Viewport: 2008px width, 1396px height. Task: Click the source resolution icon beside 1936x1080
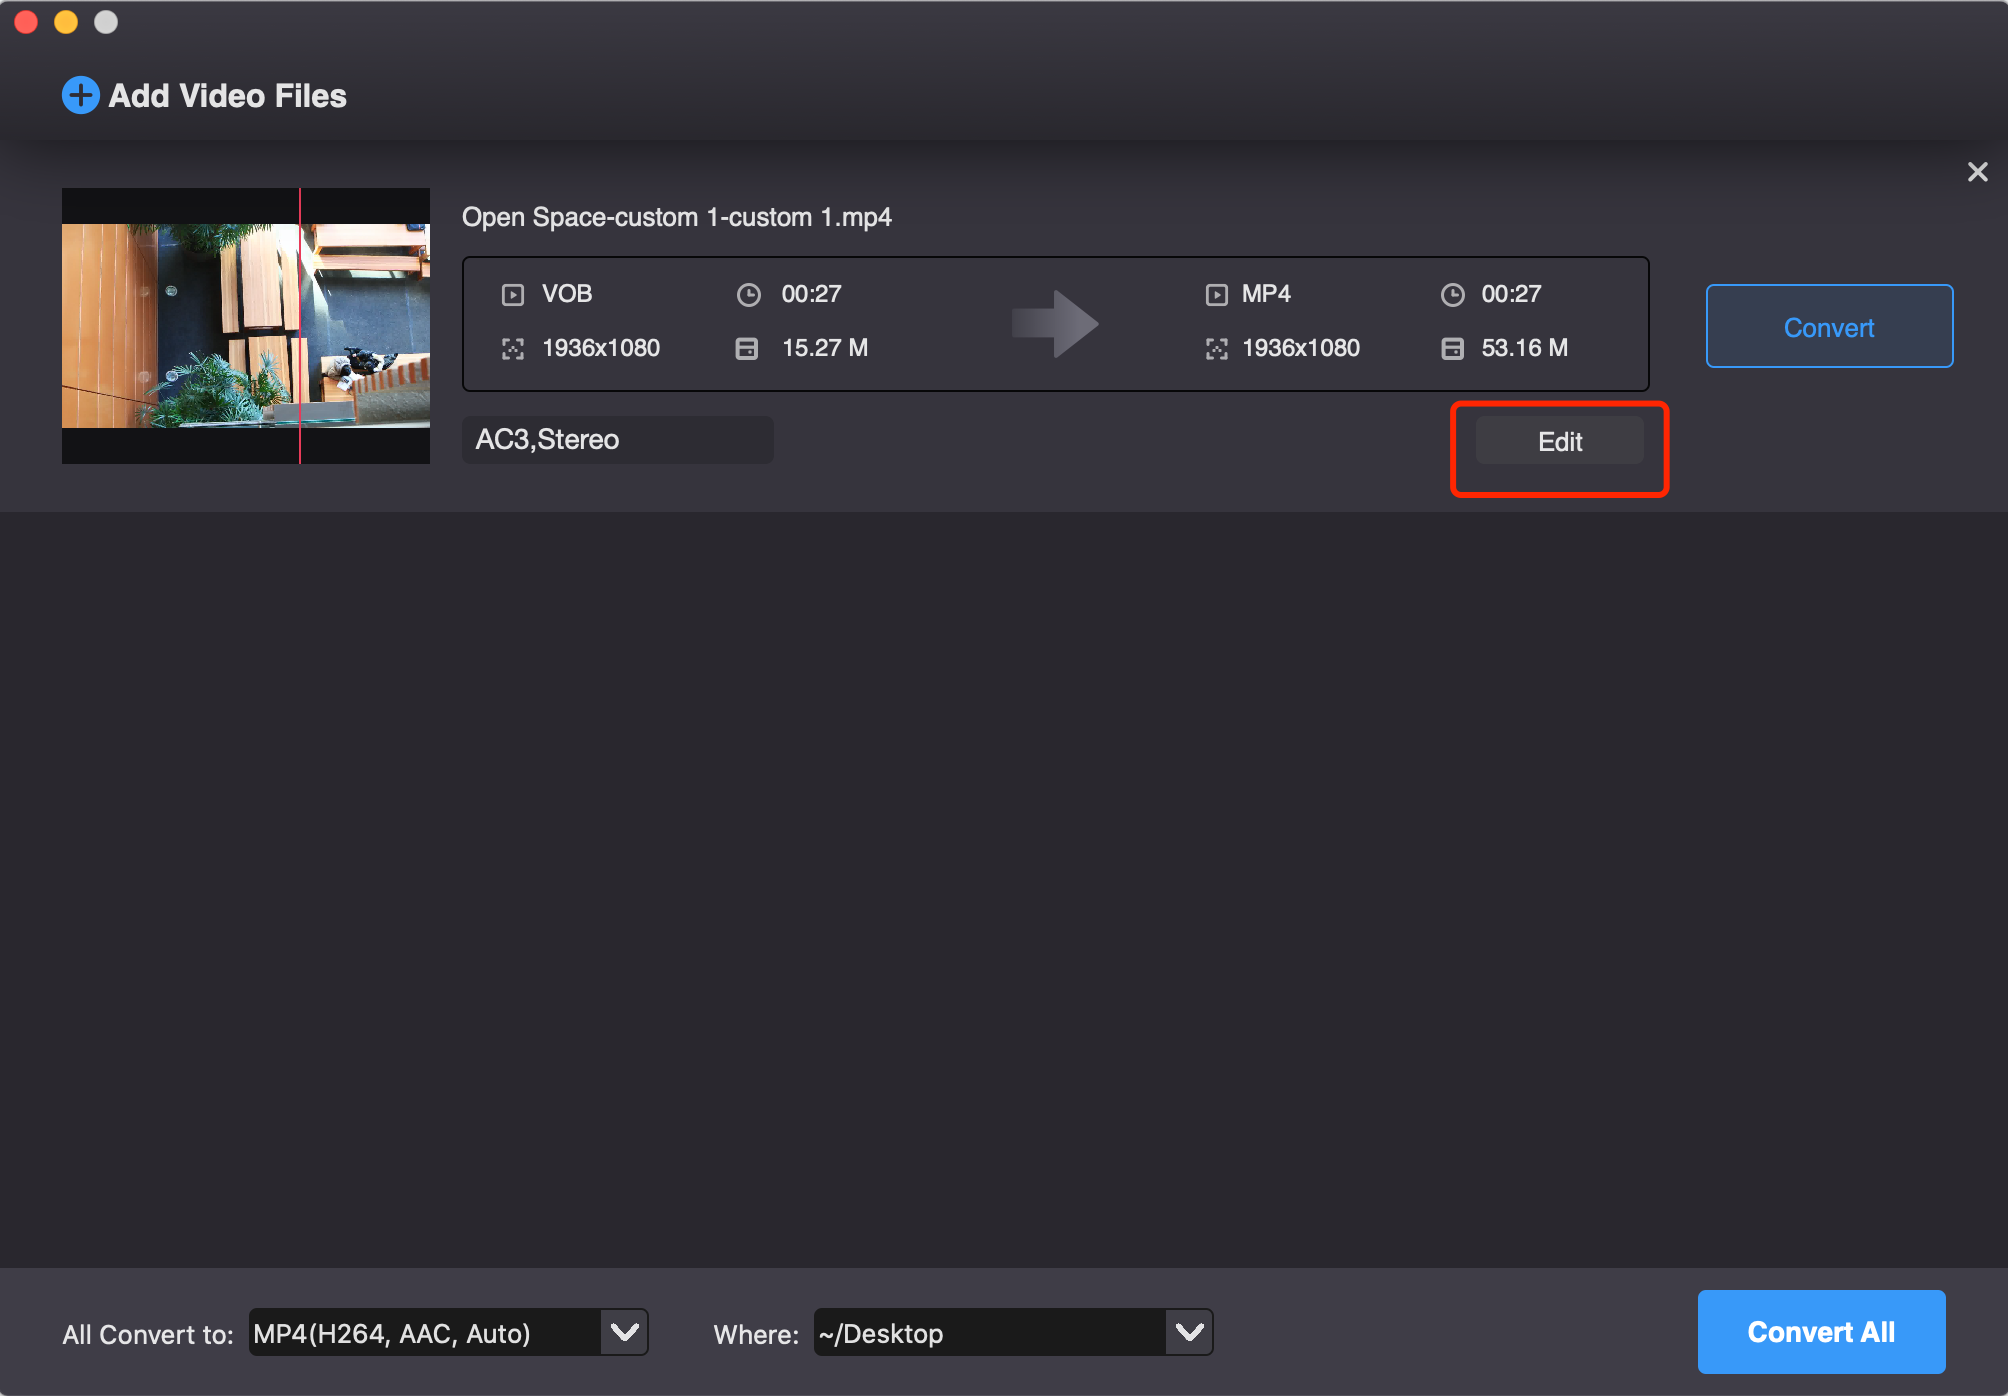click(x=513, y=349)
